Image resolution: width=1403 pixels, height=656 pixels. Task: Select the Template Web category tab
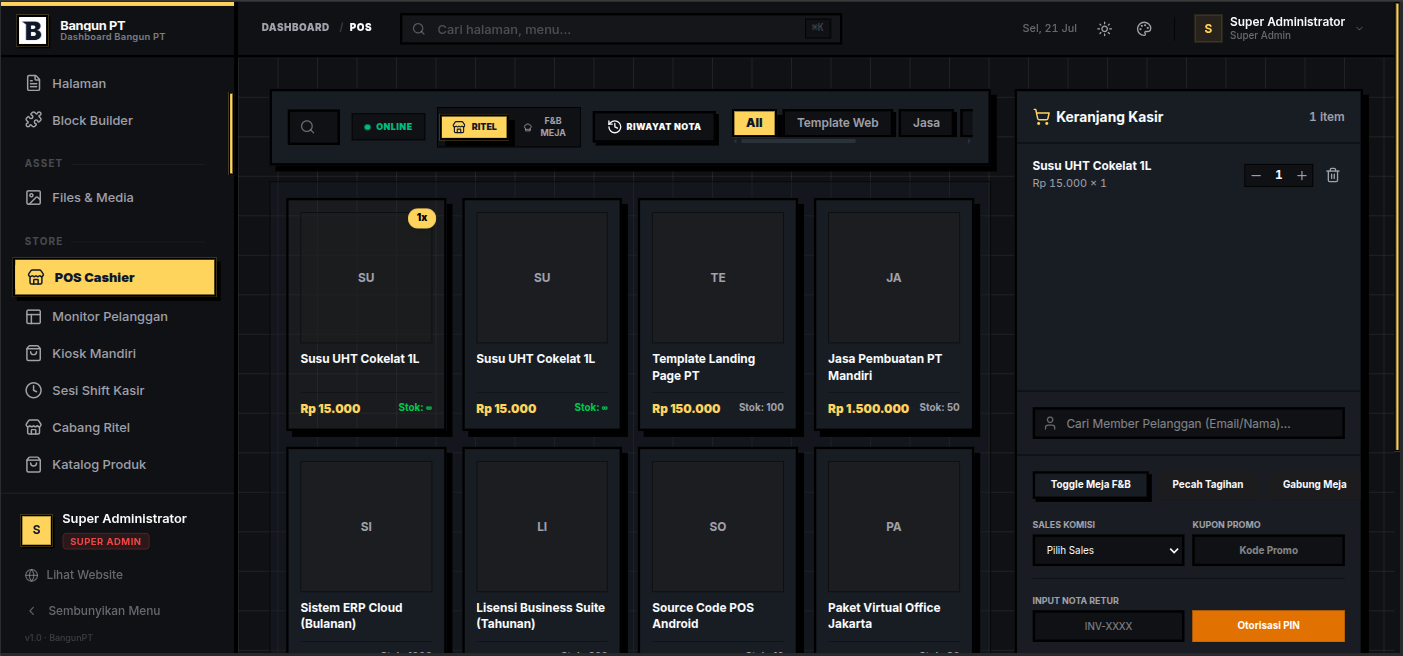[838, 123]
